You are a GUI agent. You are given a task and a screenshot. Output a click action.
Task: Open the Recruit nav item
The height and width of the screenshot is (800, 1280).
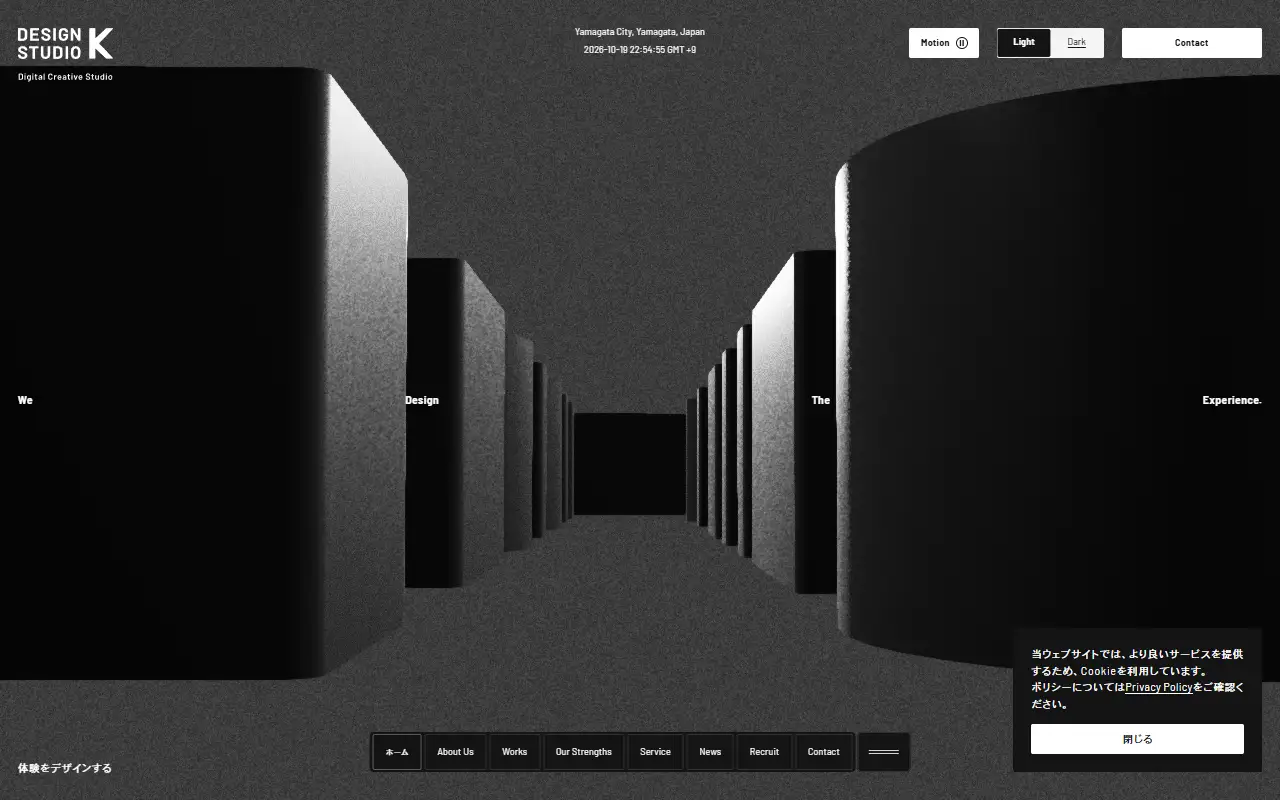[764, 752]
